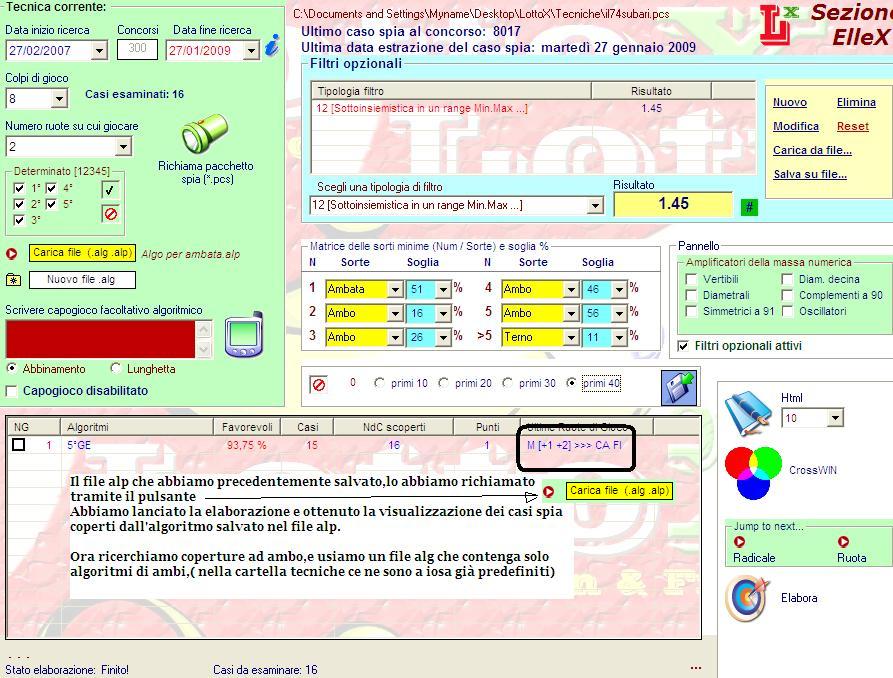Click the Elimina filter link
This screenshot has width=893, height=678.
coord(856,103)
